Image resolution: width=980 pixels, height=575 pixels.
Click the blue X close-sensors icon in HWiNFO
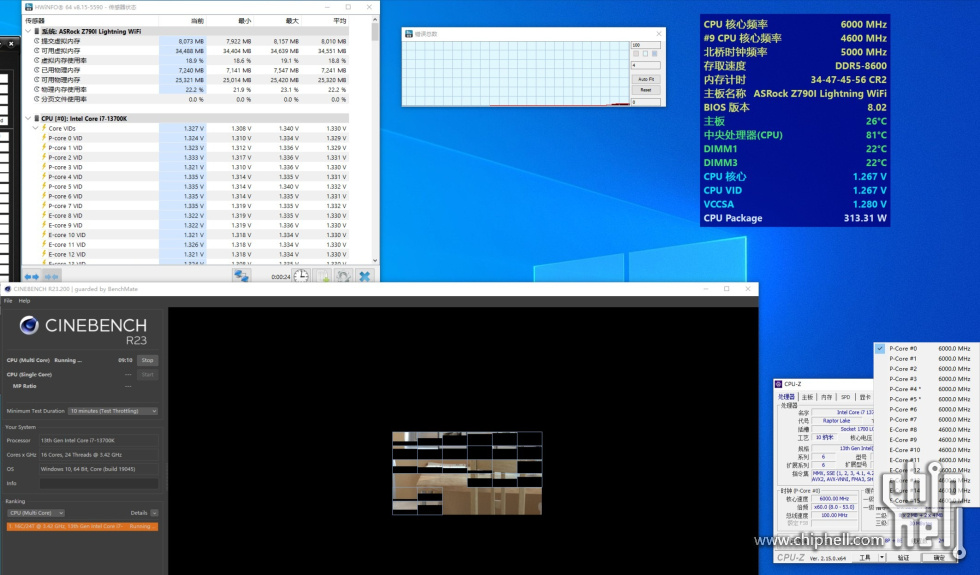(365, 276)
